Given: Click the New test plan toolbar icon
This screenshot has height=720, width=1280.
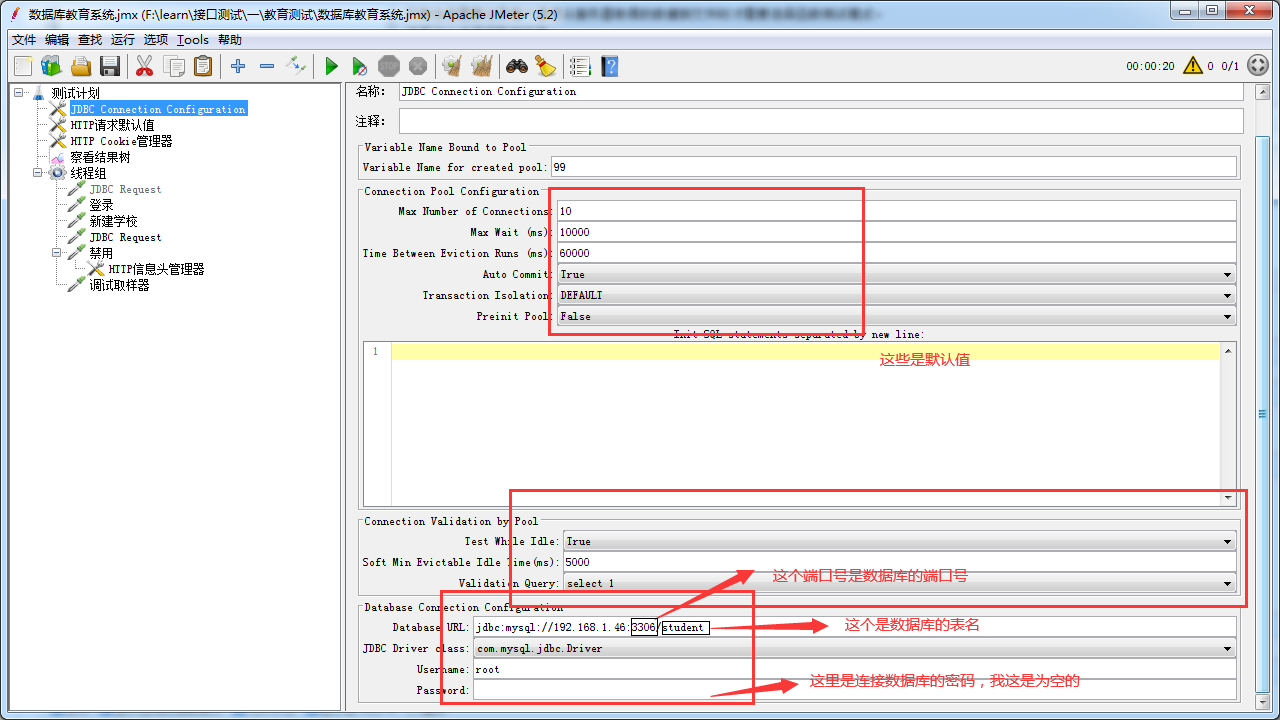Looking at the screenshot, I should (23, 66).
